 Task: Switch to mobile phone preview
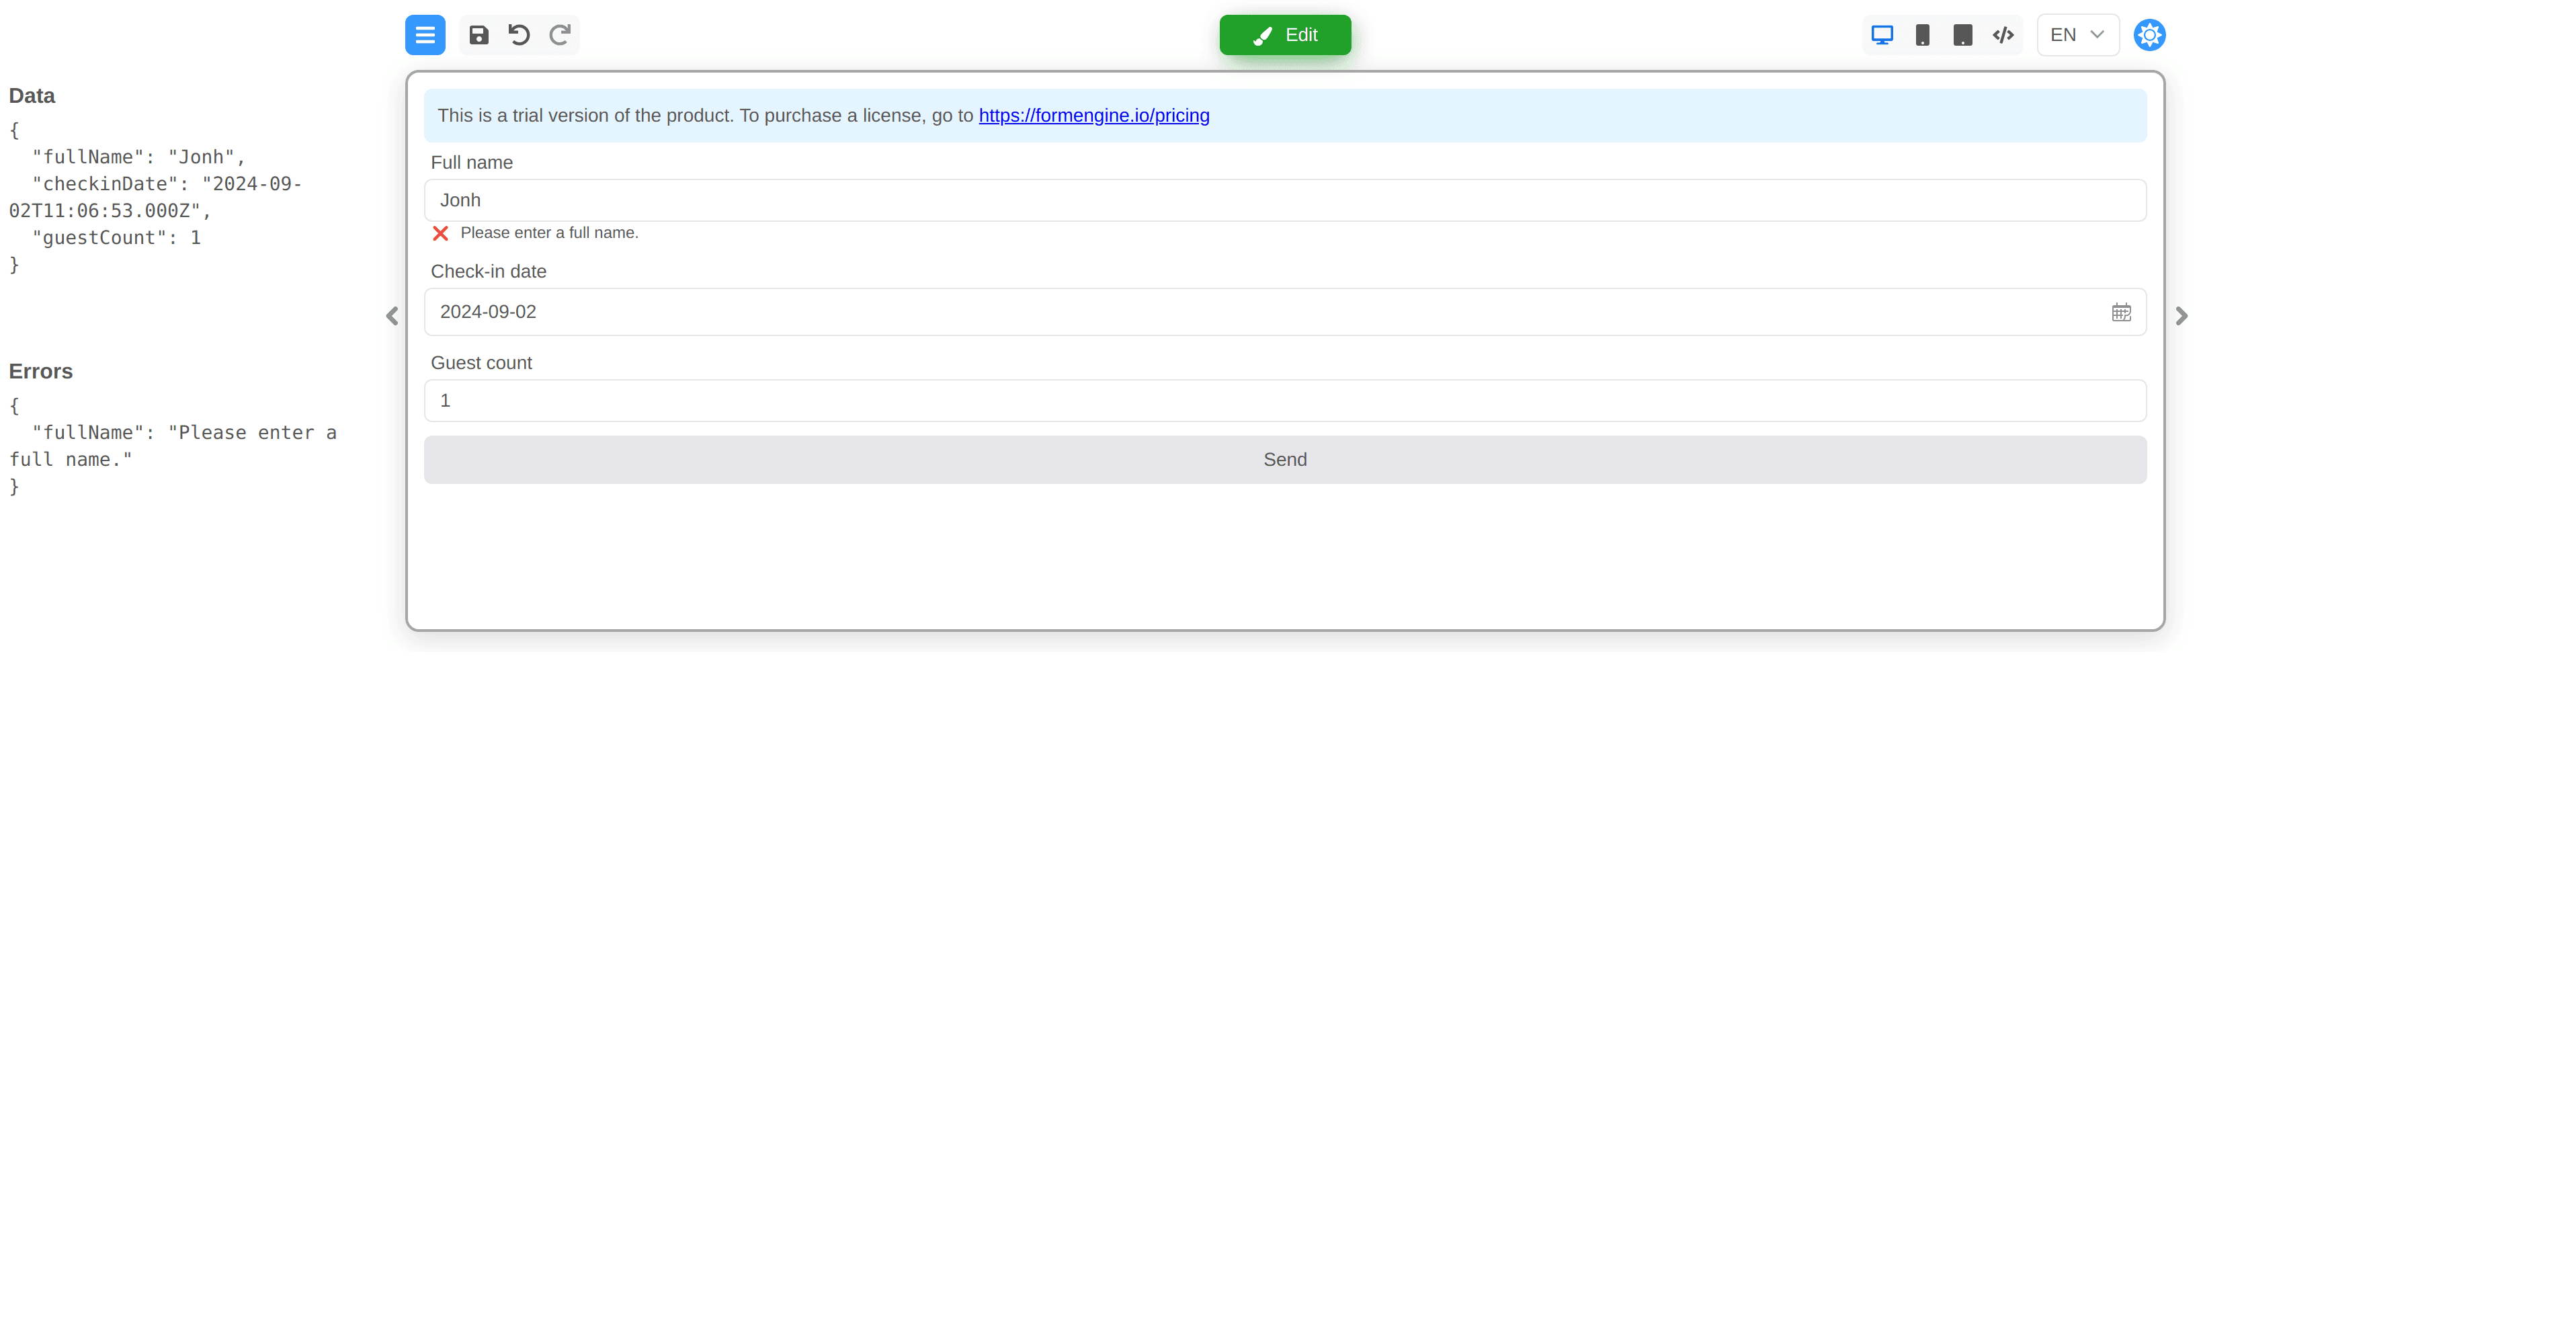click(x=1923, y=35)
